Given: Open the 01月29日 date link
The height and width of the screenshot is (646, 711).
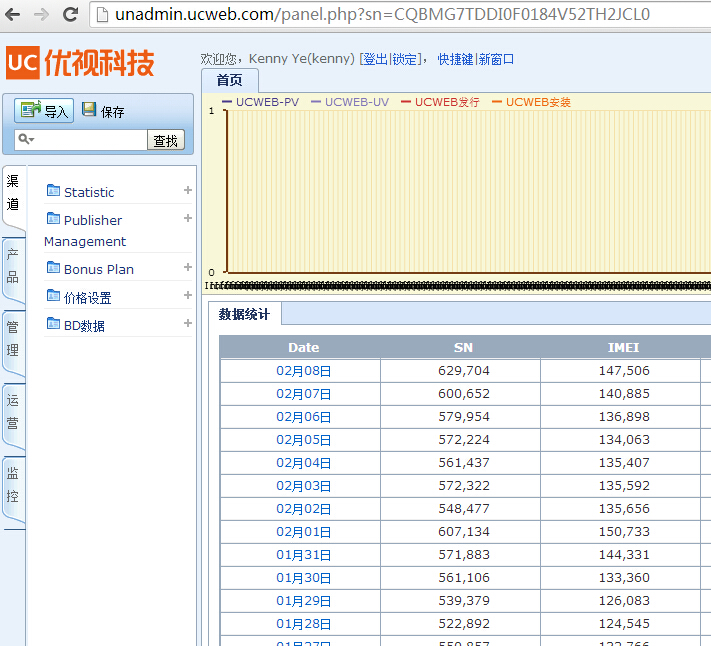Looking at the screenshot, I should tap(304, 601).
